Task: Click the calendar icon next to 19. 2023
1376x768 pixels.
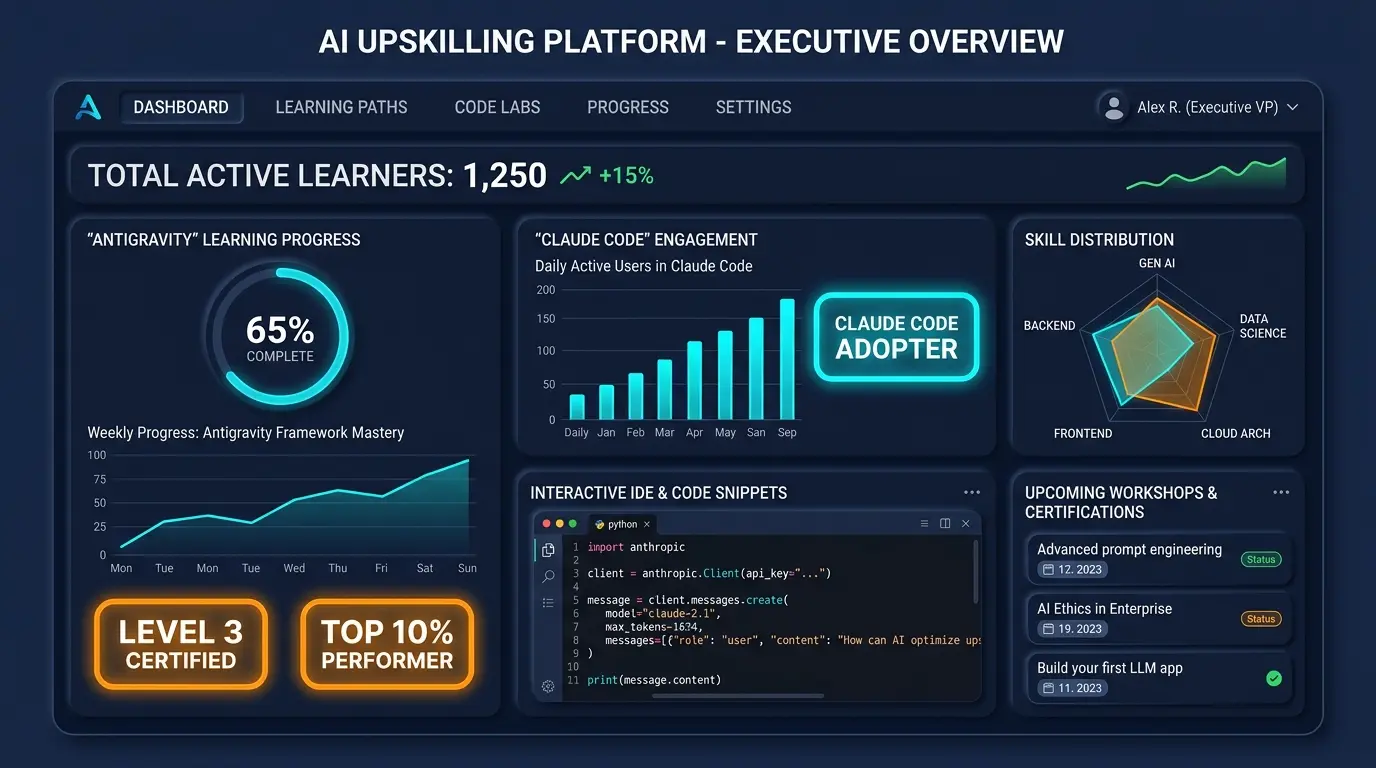Action: coord(1048,629)
